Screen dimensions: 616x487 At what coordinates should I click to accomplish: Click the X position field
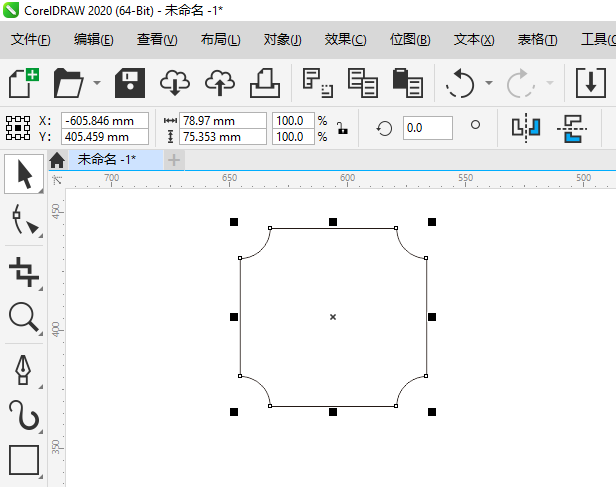click(x=104, y=121)
